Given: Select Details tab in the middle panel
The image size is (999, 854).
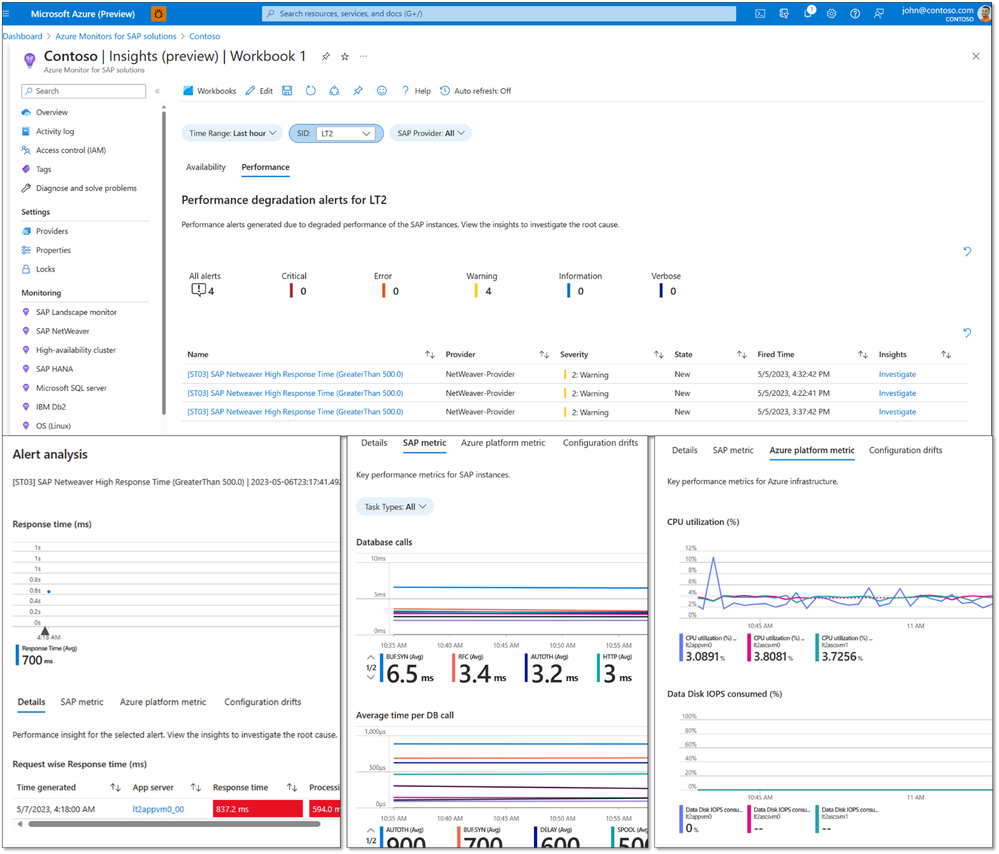Looking at the screenshot, I should click(x=374, y=443).
